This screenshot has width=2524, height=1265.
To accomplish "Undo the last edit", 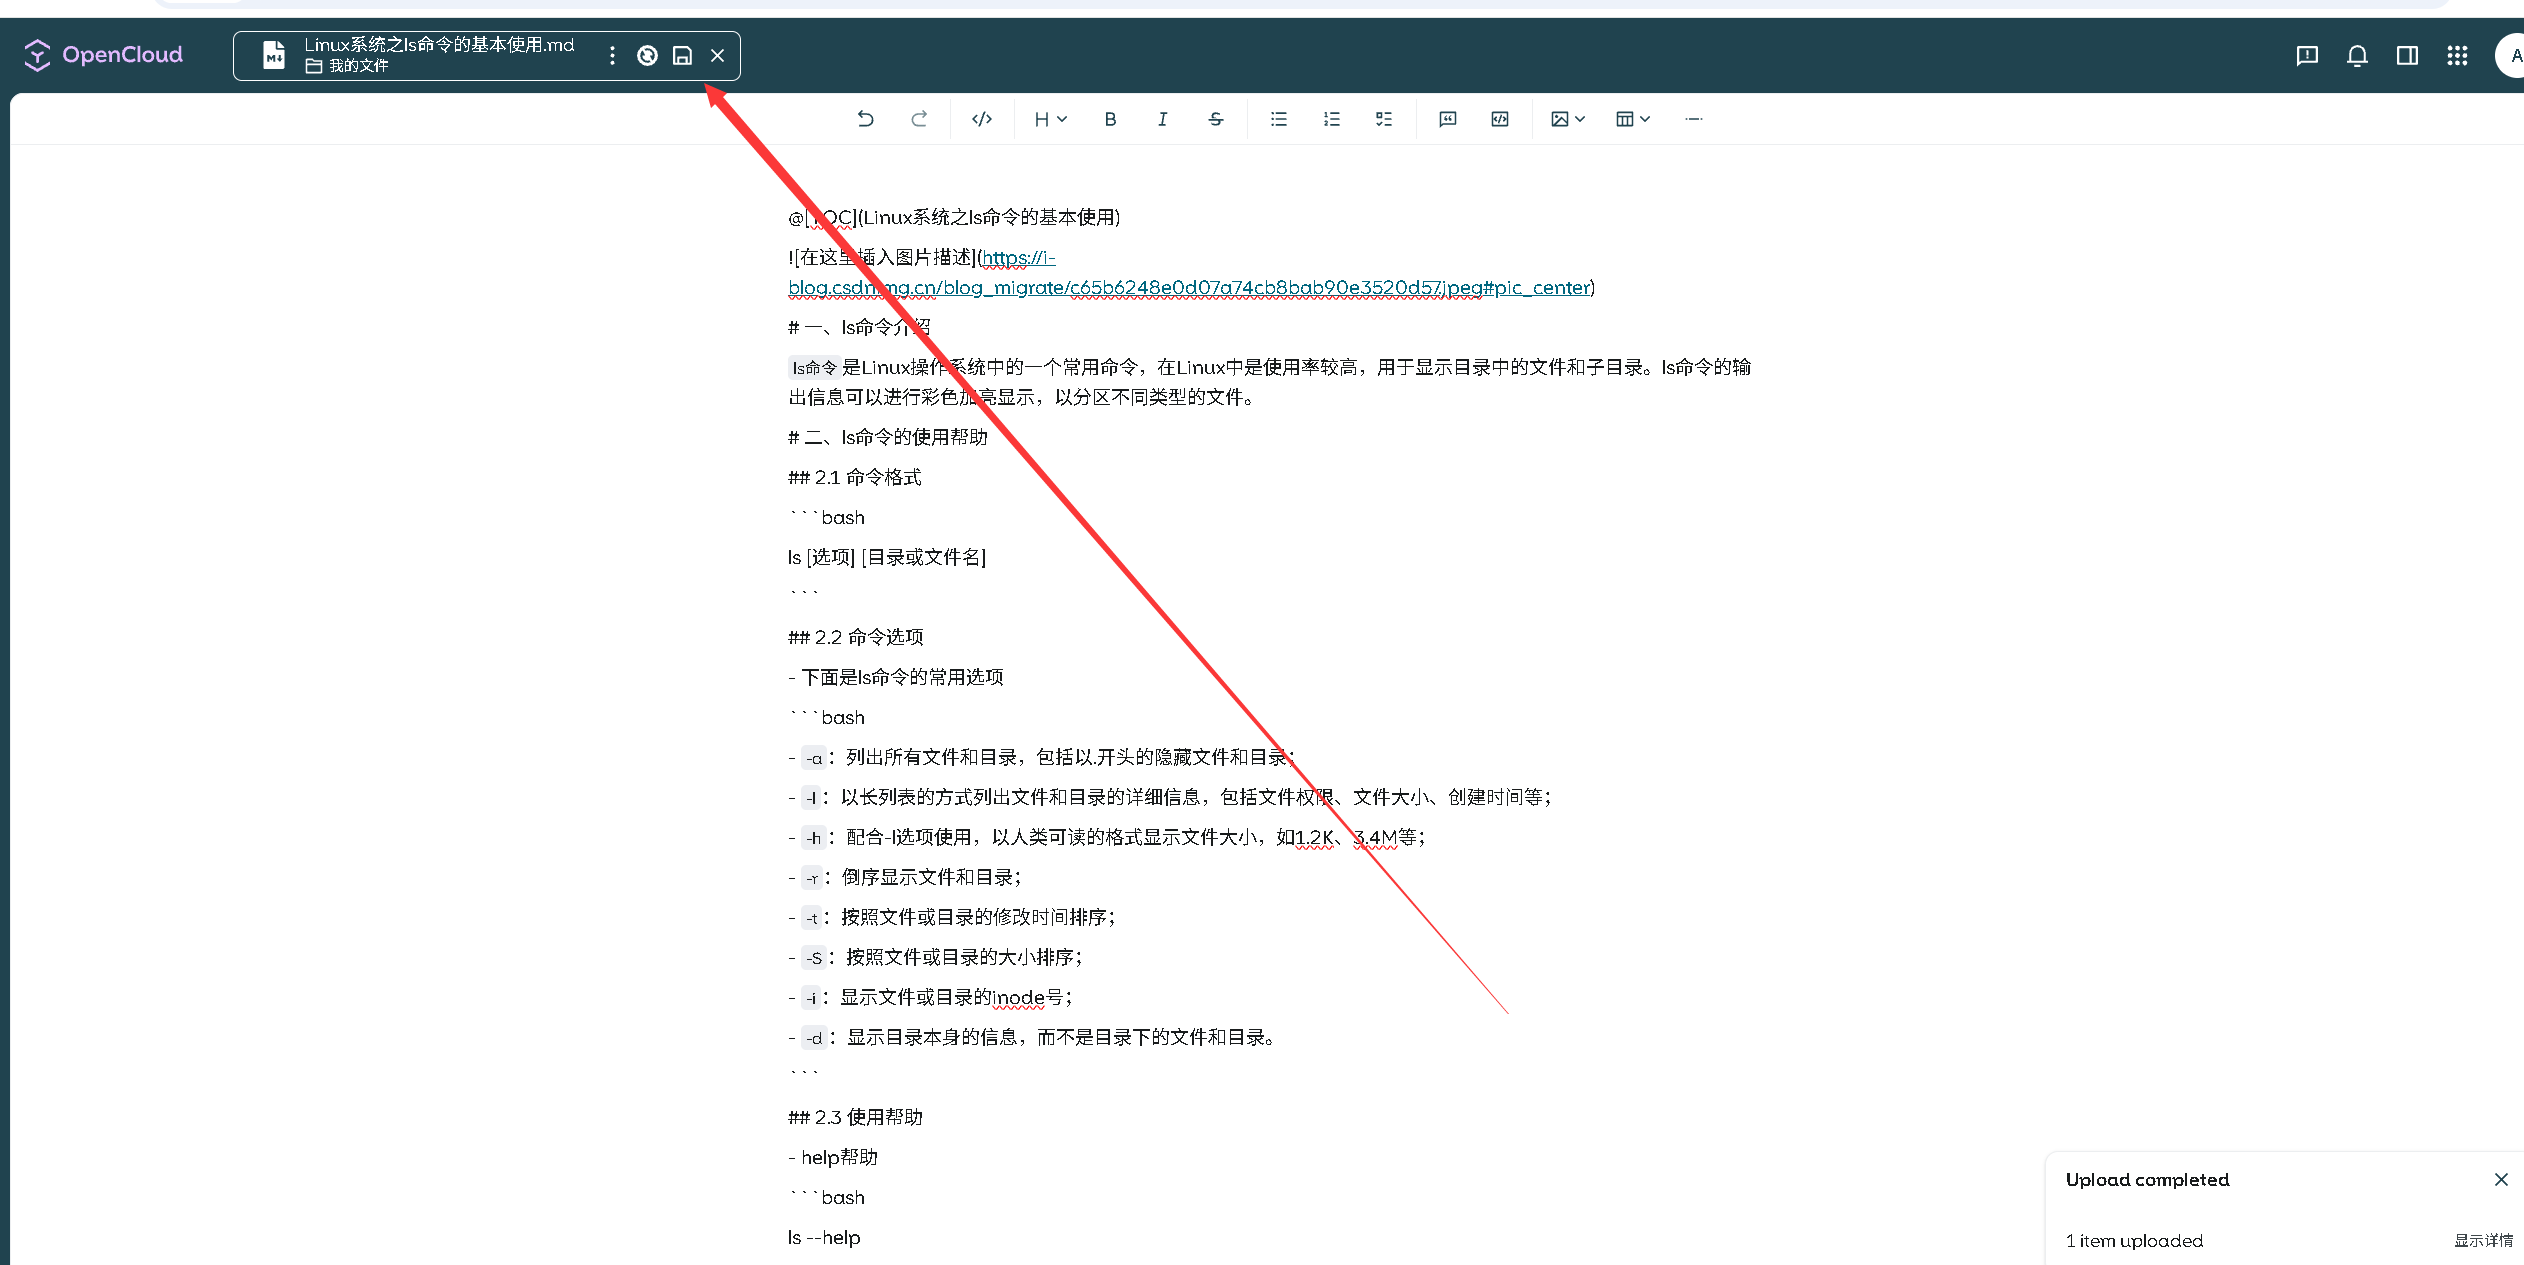I will [865, 119].
